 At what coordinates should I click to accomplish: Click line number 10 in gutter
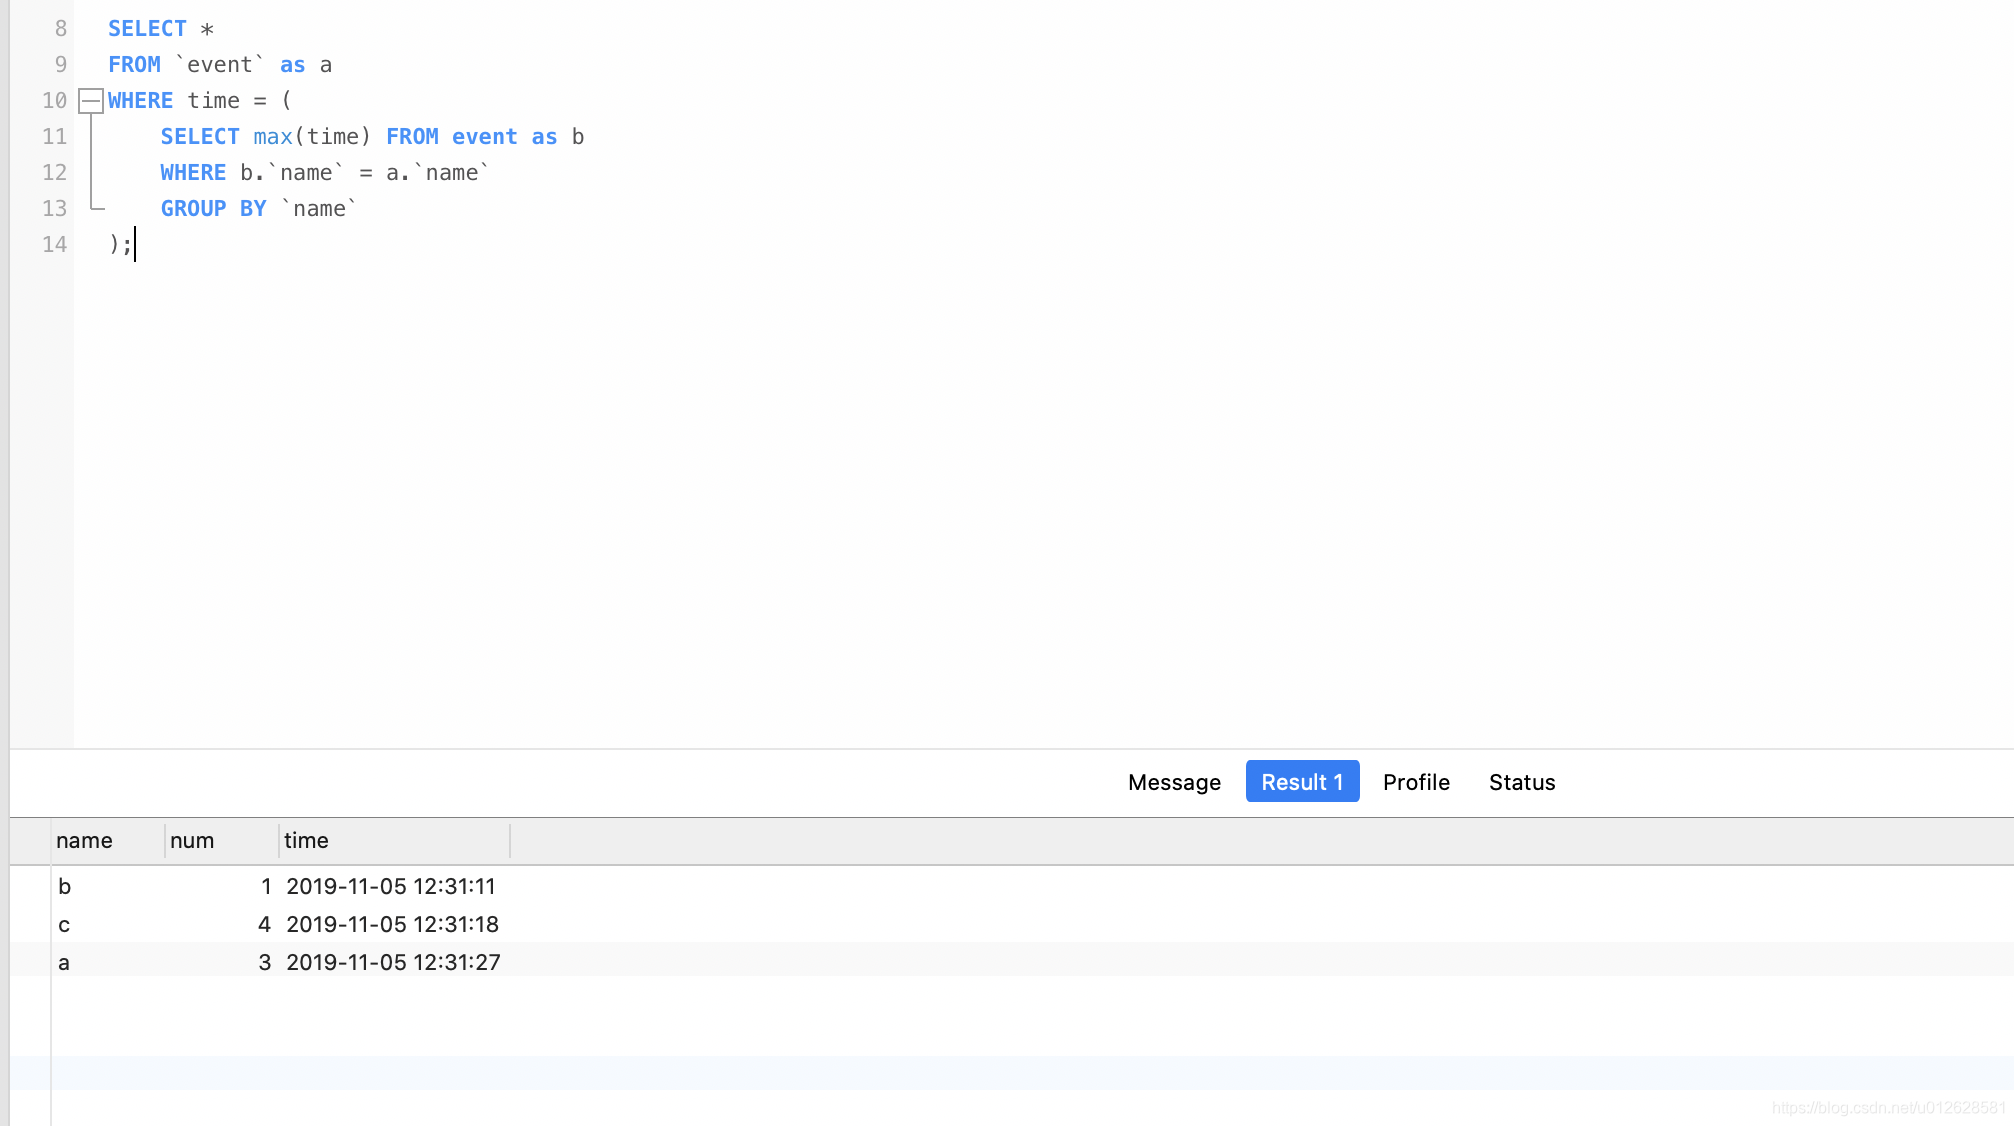click(x=54, y=101)
